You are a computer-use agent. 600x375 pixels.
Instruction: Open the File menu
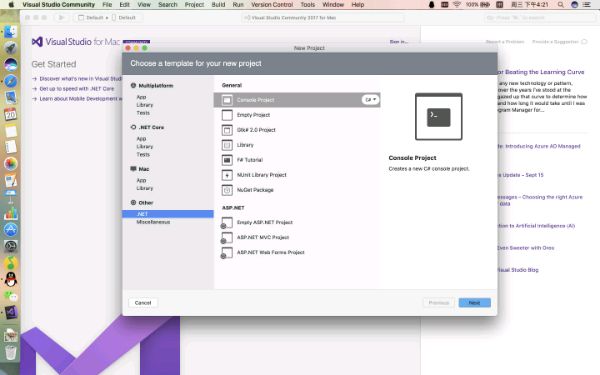pyautogui.click(x=107, y=5)
